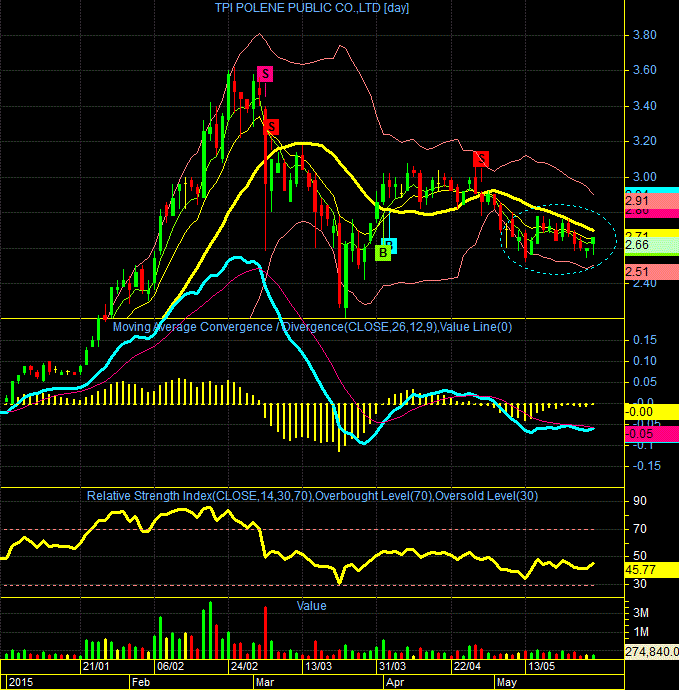The height and width of the screenshot is (691, 689).
Task: Click the cyan B buy signal marker
Action: [x=392, y=245]
